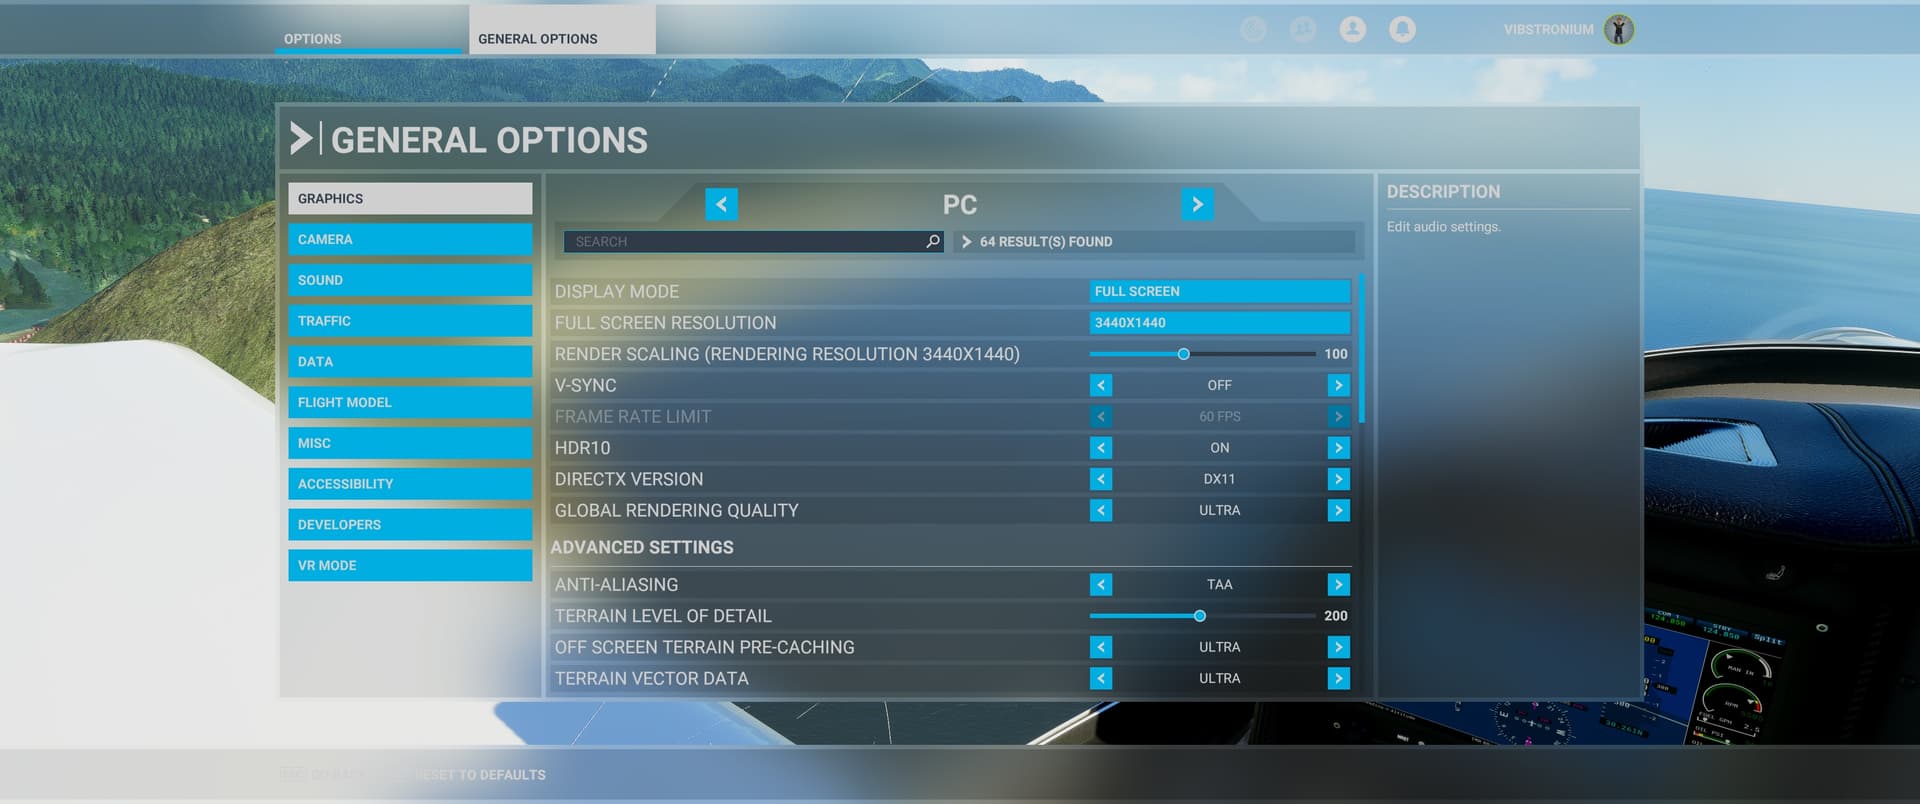Lower Terrain Vector Data setting
Image resolution: width=1920 pixels, height=804 pixels.
pyautogui.click(x=1101, y=678)
